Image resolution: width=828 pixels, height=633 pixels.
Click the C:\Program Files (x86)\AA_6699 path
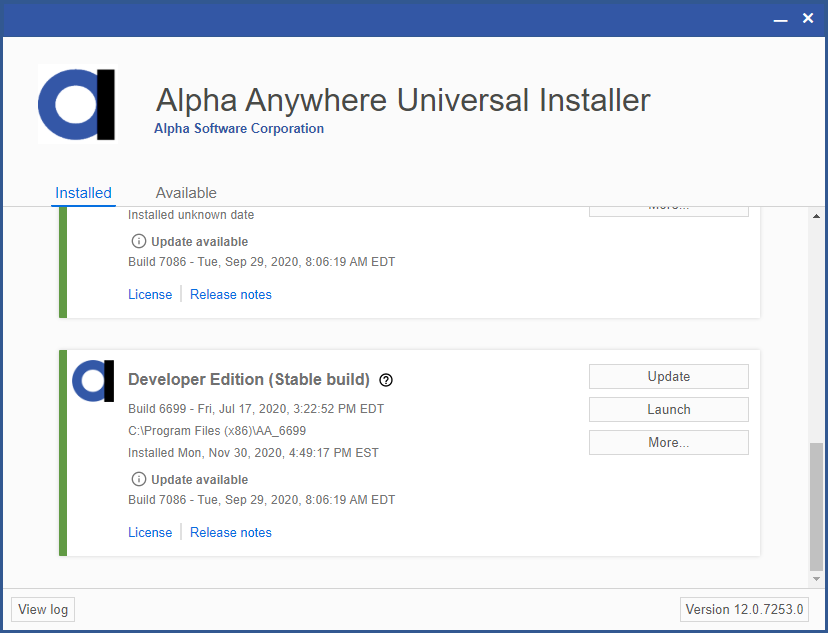[x=217, y=431]
